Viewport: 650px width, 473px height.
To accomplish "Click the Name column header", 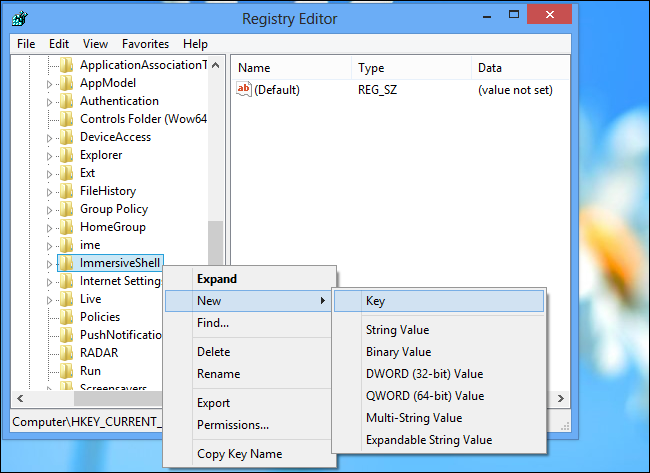I will [x=291, y=68].
